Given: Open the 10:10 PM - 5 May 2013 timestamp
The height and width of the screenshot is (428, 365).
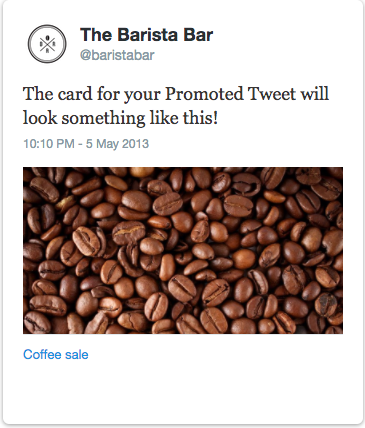Looking at the screenshot, I should [86, 144].
